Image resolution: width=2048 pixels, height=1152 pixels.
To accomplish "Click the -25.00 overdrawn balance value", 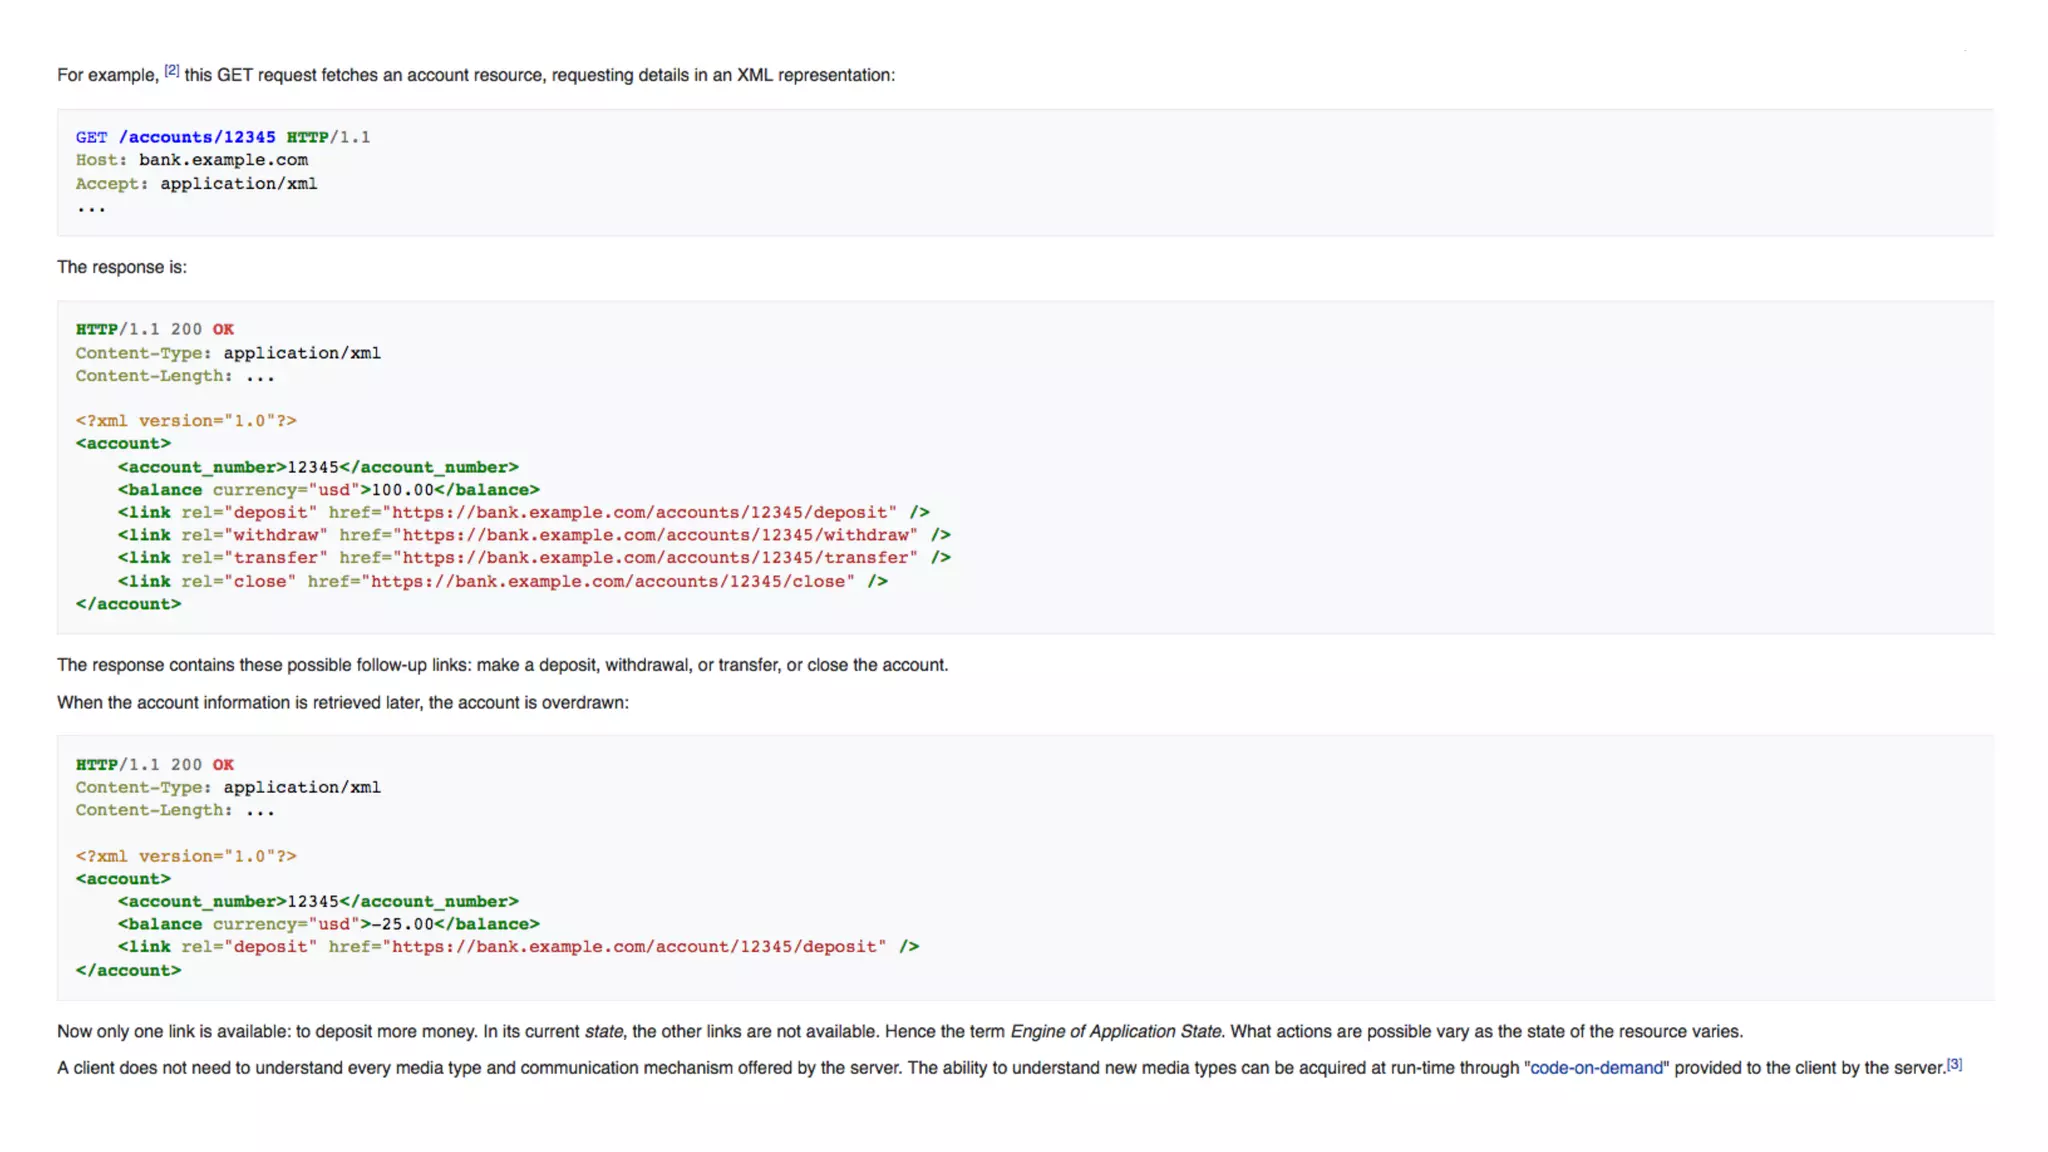I will pyautogui.click(x=402, y=924).
